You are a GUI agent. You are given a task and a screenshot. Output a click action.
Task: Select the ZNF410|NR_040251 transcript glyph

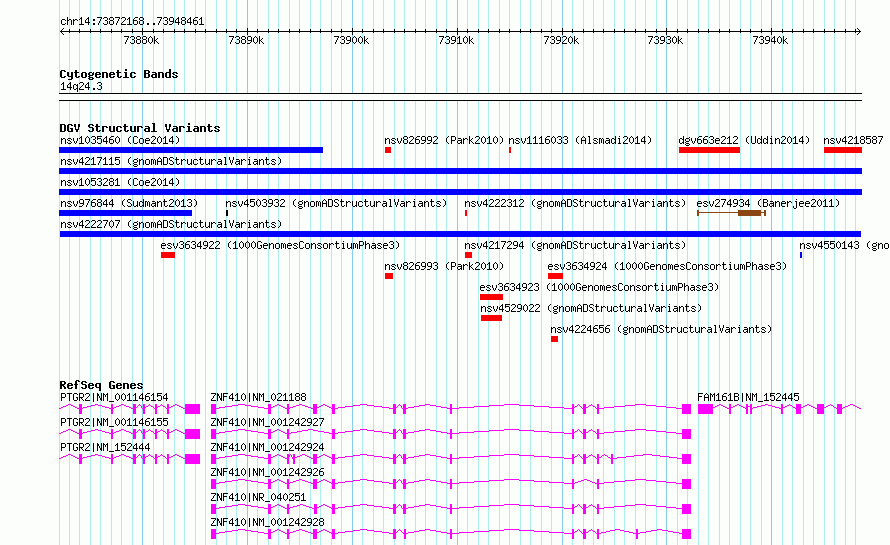(451, 509)
